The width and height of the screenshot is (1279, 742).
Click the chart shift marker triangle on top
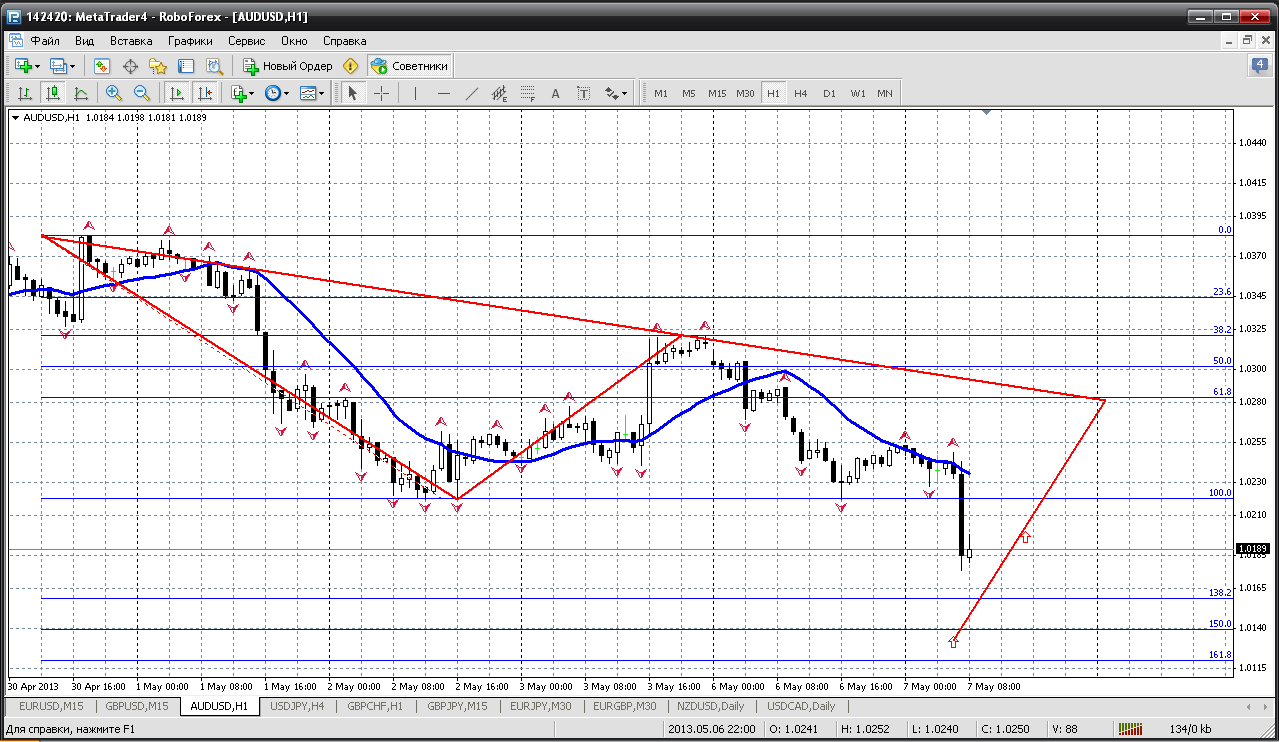click(987, 113)
